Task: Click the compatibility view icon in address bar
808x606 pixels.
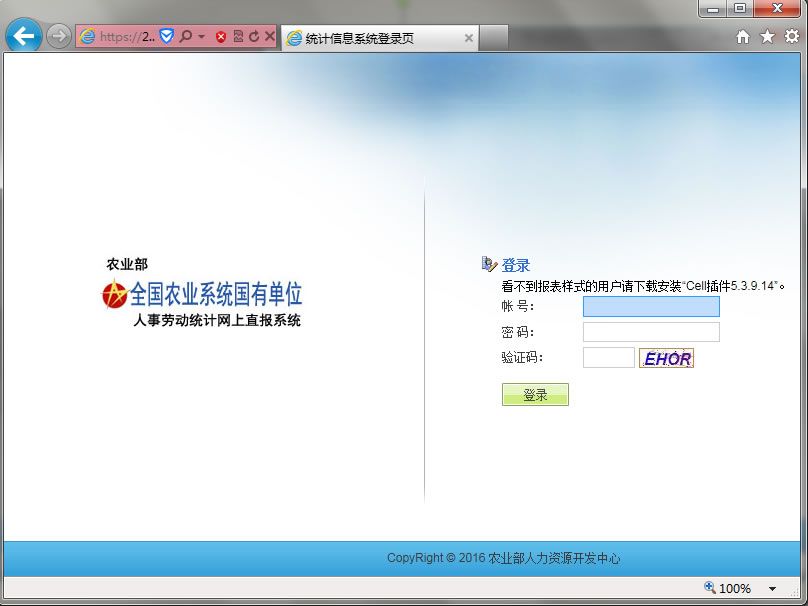Action: [238, 37]
